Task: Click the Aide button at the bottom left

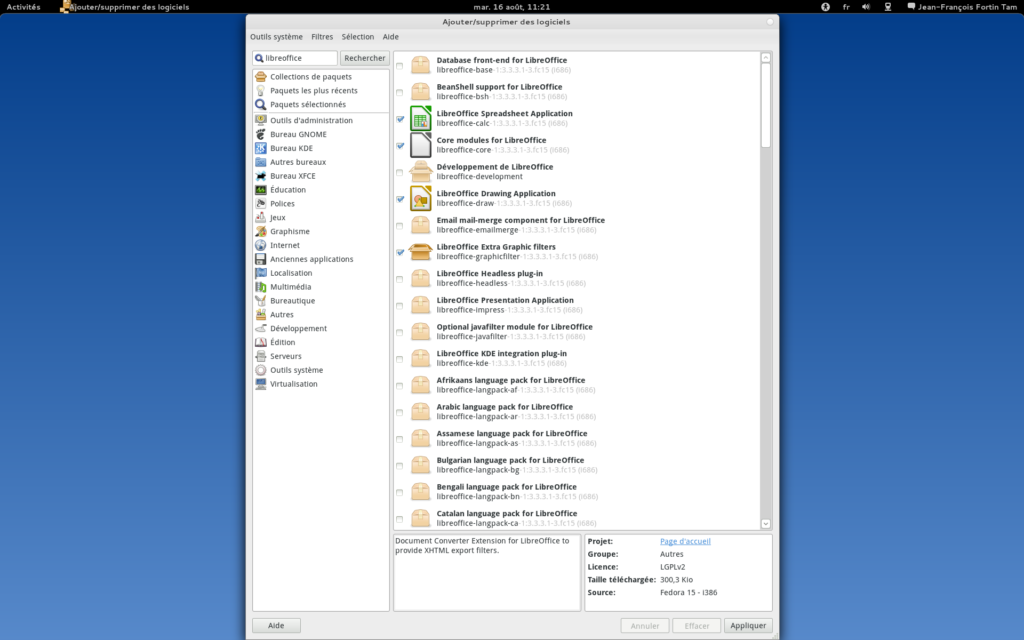Action: (x=276, y=626)
